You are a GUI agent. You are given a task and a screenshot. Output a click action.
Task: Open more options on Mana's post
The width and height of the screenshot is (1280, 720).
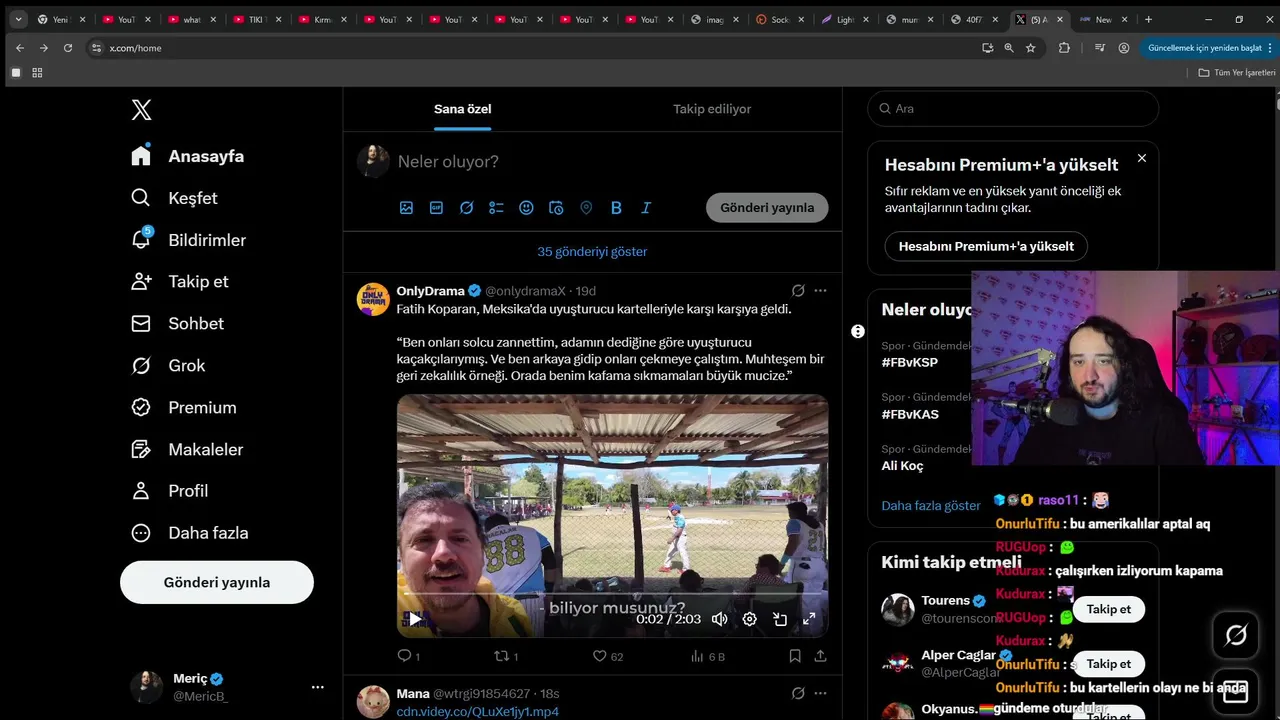tap(820, 693)
